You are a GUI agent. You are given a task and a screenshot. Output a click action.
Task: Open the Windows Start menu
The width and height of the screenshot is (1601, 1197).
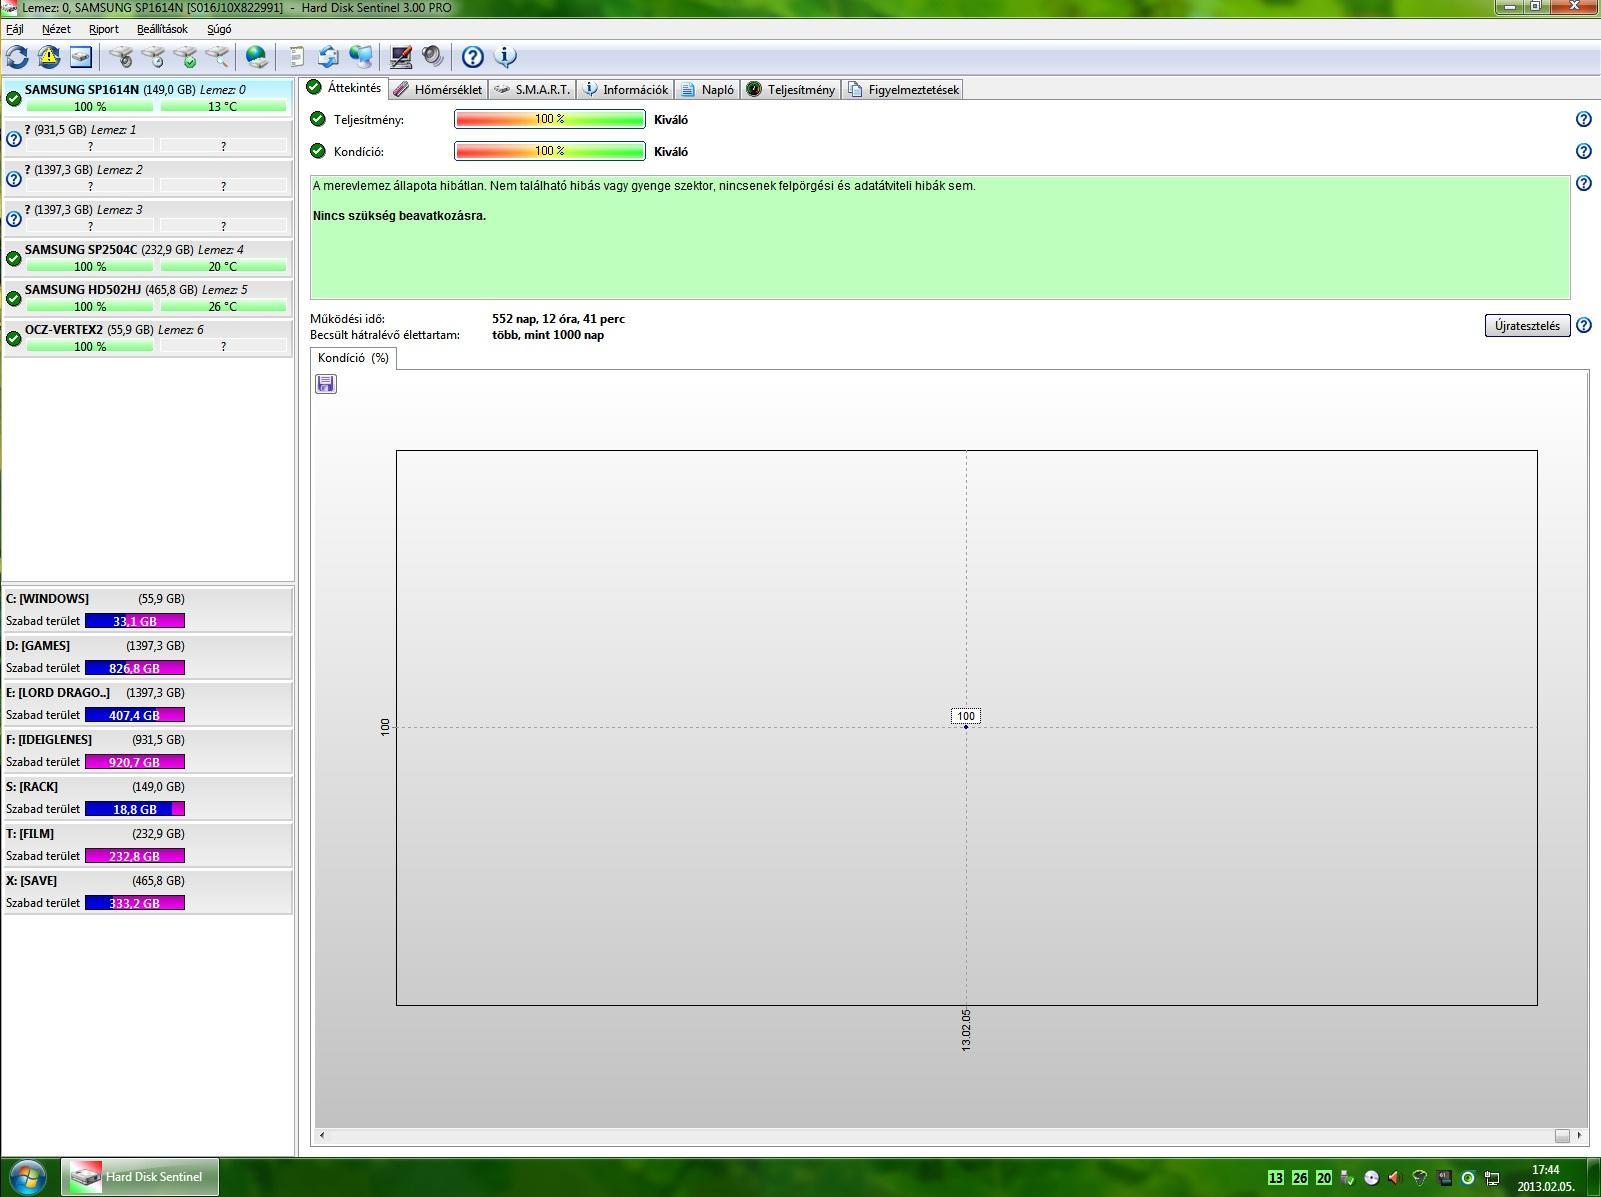coord(28,1177)
